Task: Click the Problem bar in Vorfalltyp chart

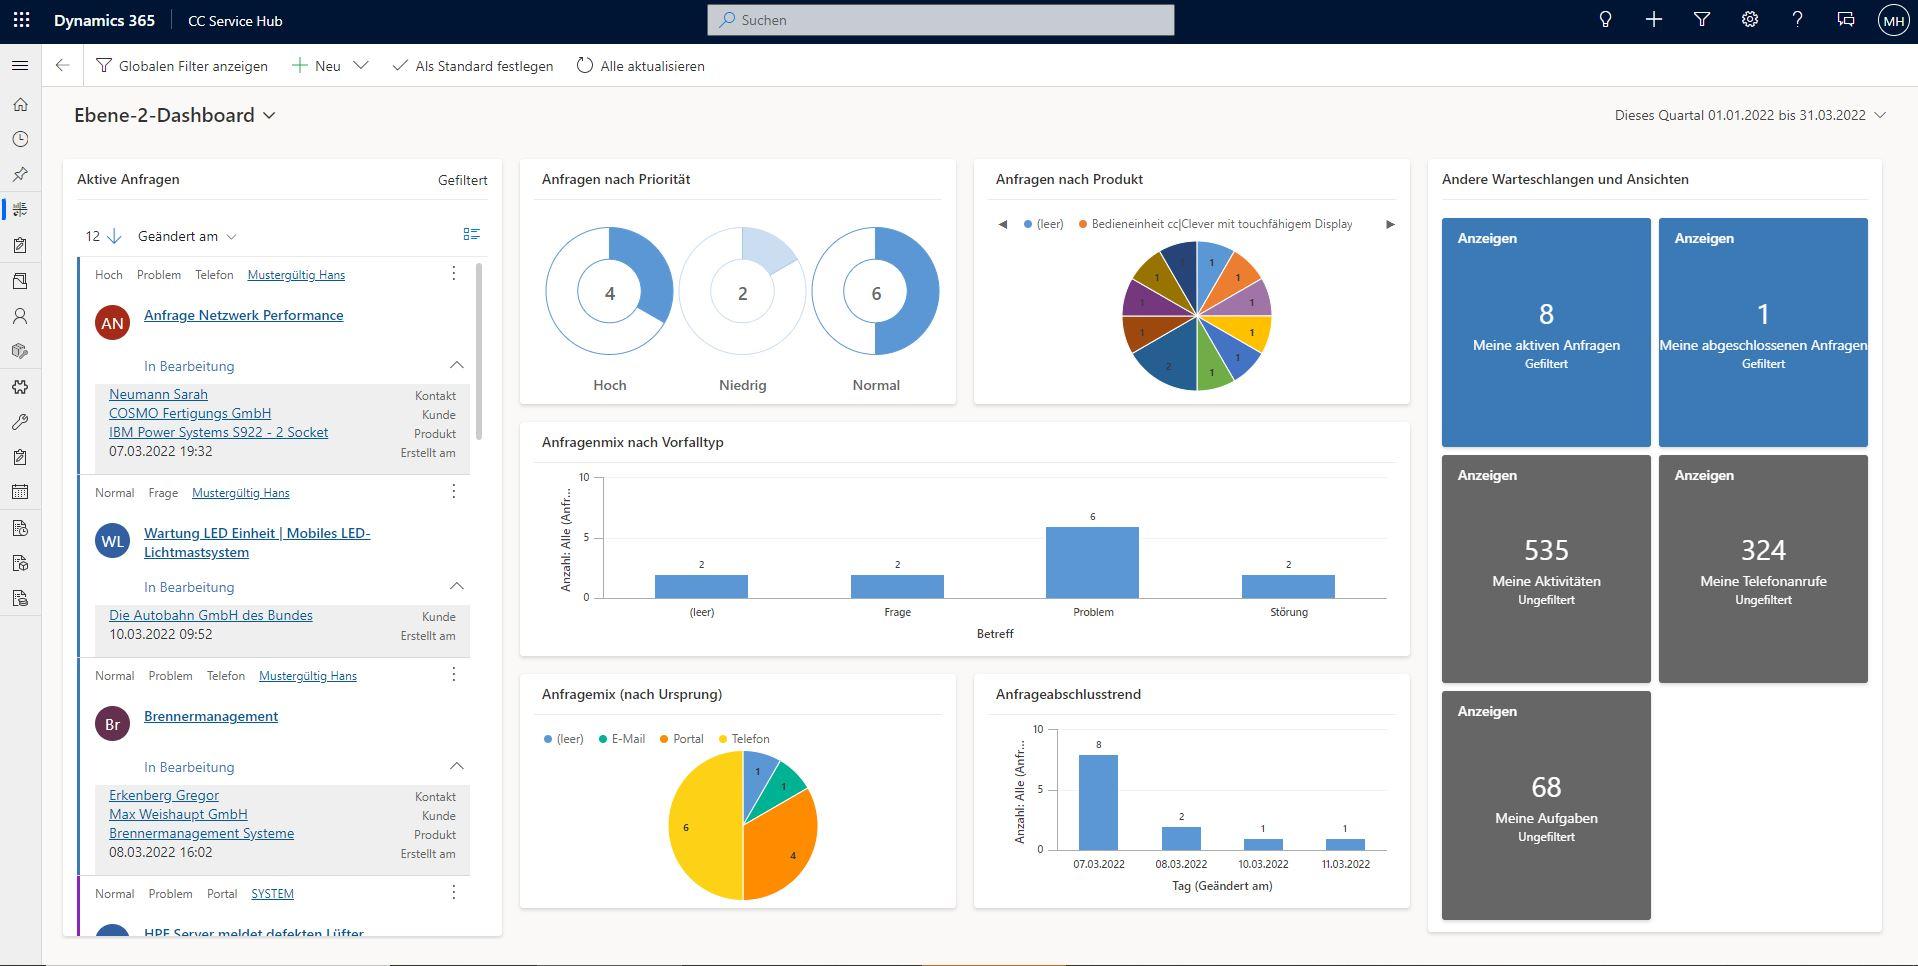Action: [x=1092, y=562]
